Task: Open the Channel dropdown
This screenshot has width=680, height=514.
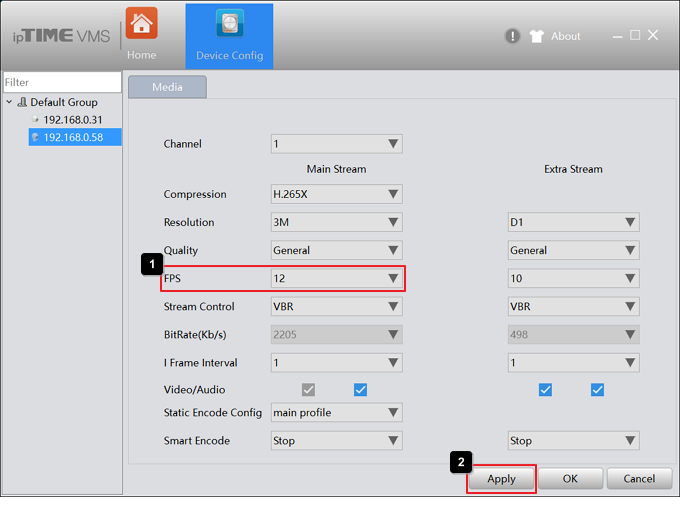Action: [x=337, y=144]
